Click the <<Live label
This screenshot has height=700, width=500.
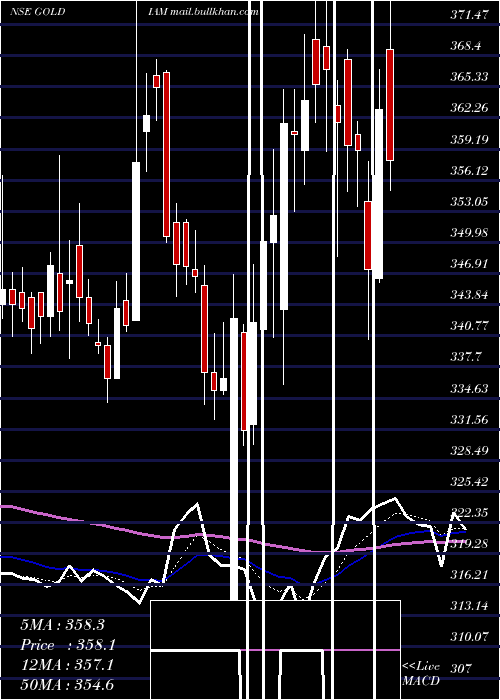click(x=421, y=666)
